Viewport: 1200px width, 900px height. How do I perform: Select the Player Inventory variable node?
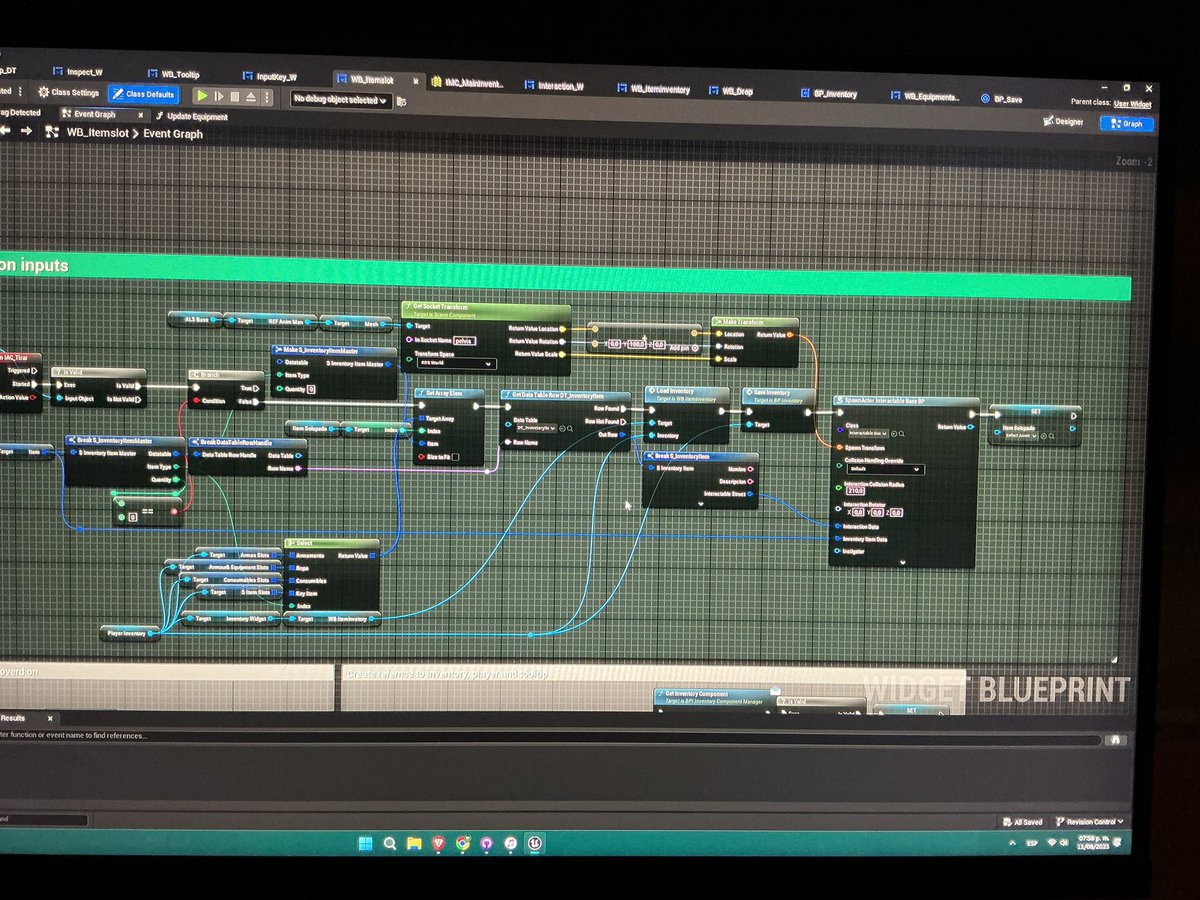click(x=129, y=632)
